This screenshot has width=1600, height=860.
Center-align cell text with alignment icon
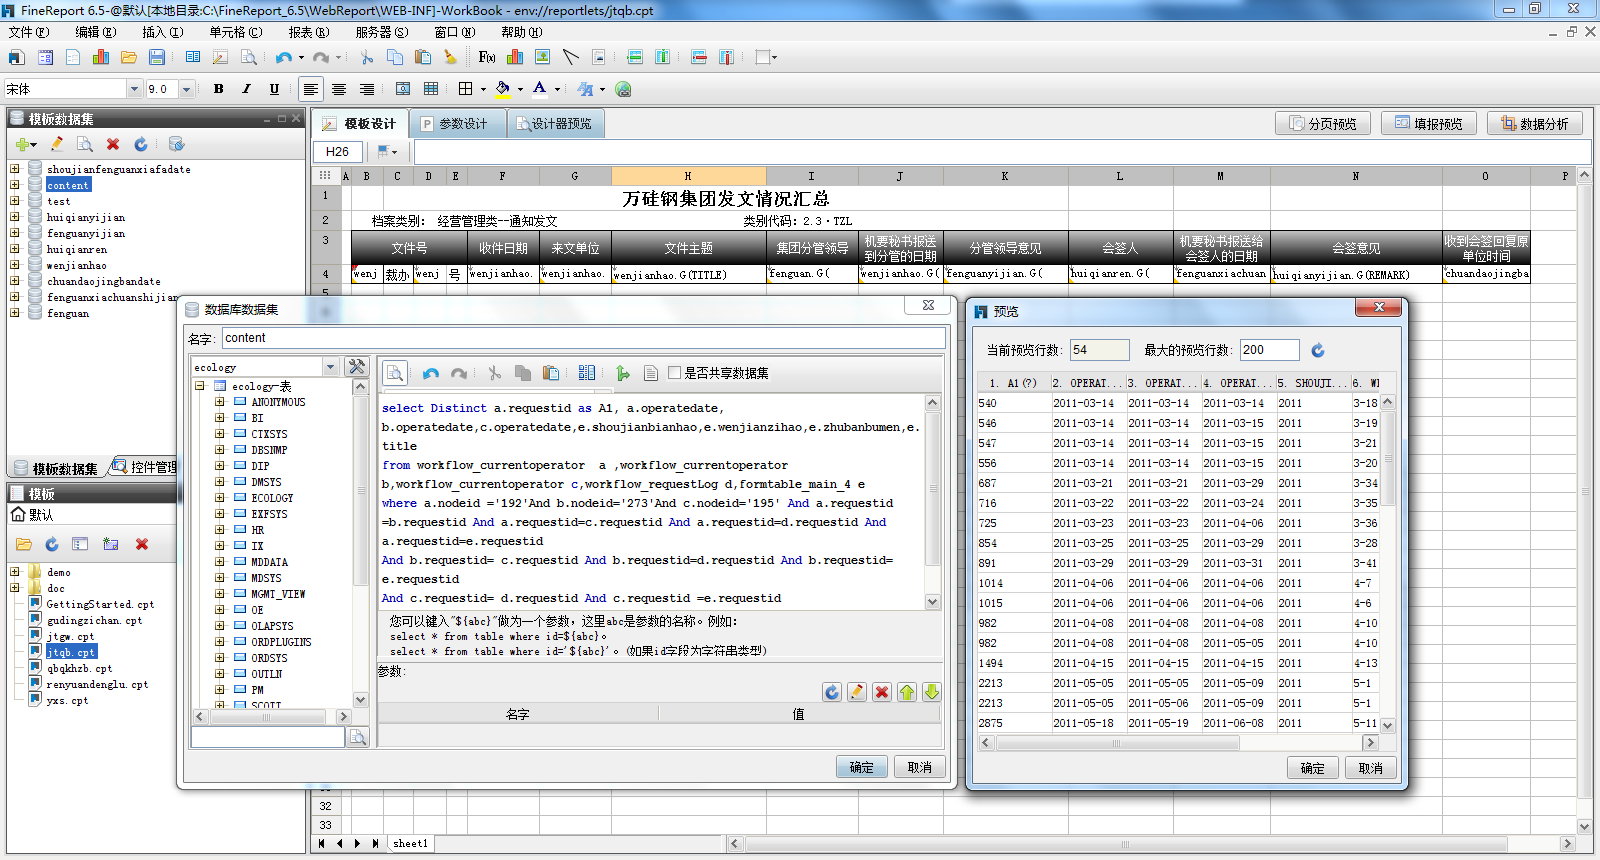[x=339, y=89]
